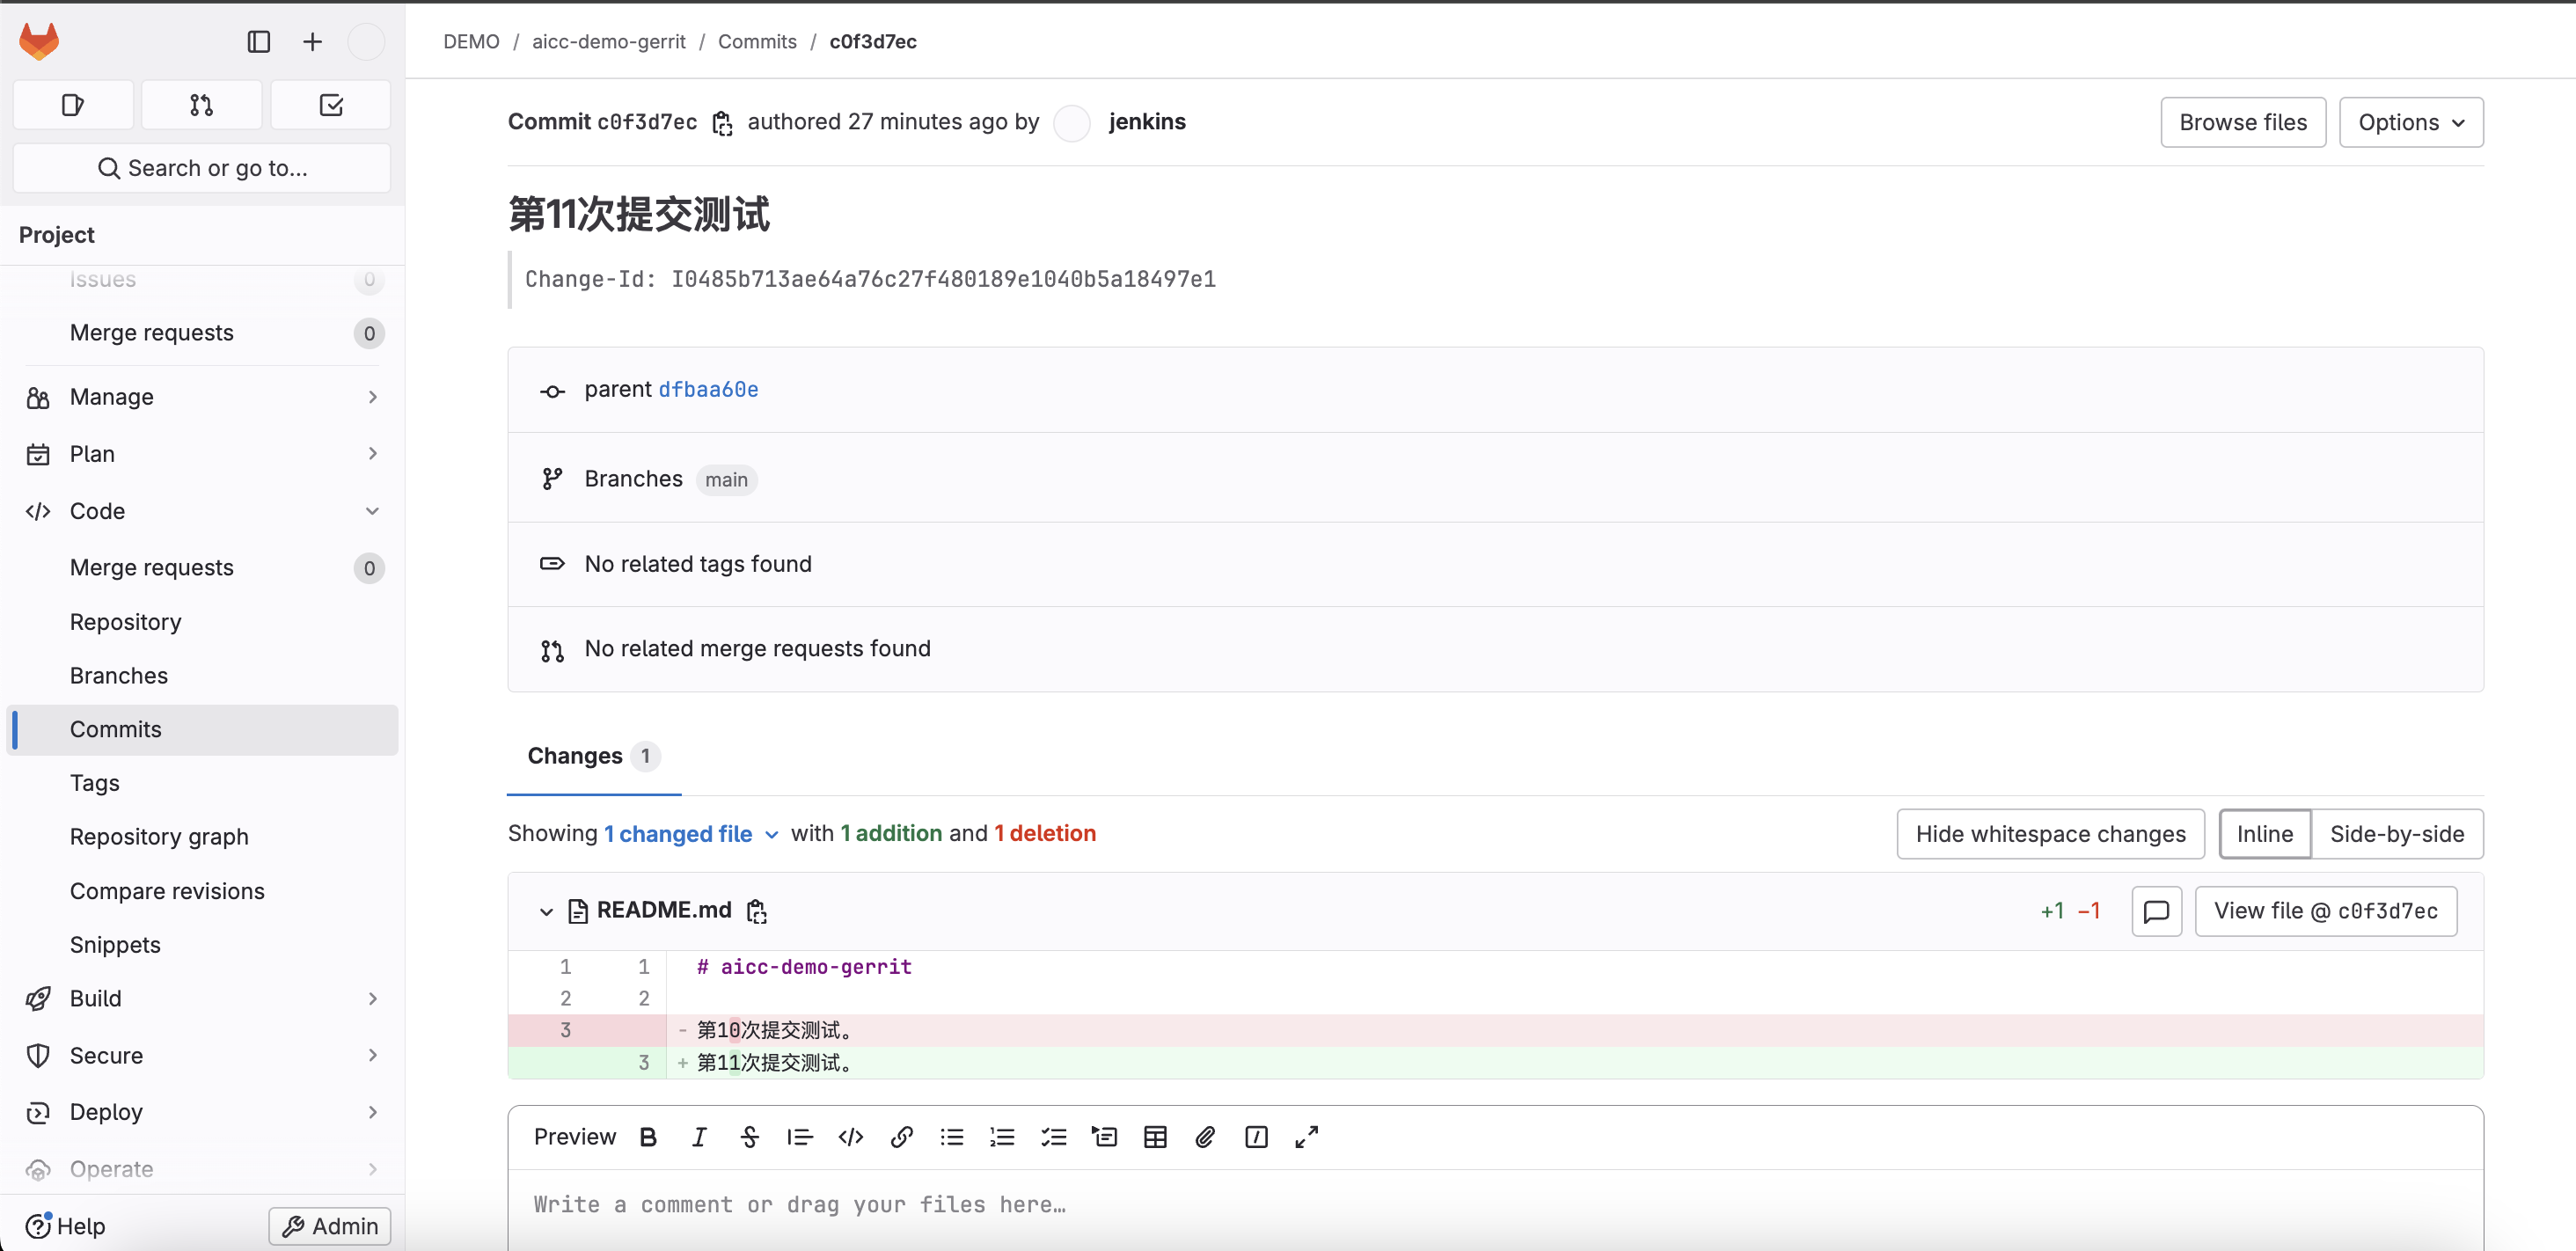Switch diff view to Side-by-side

(x=2396, y=834)
